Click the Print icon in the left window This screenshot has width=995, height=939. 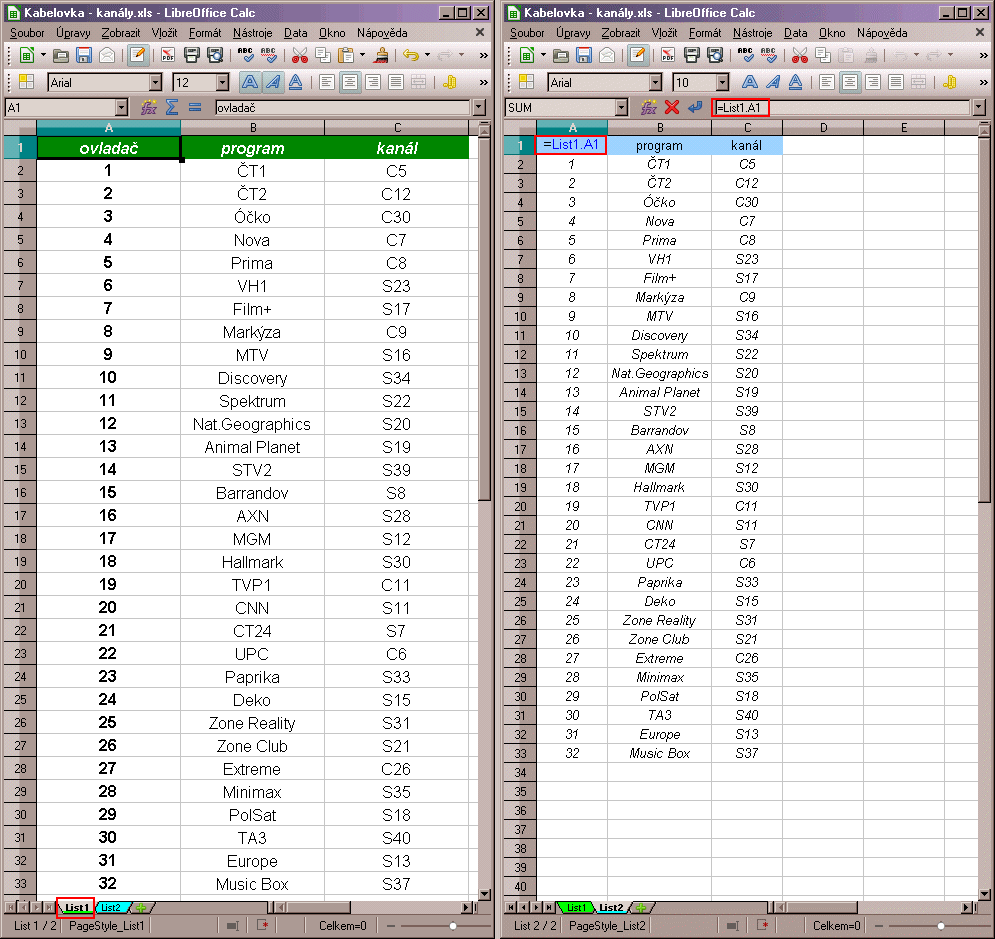[192, 56]
